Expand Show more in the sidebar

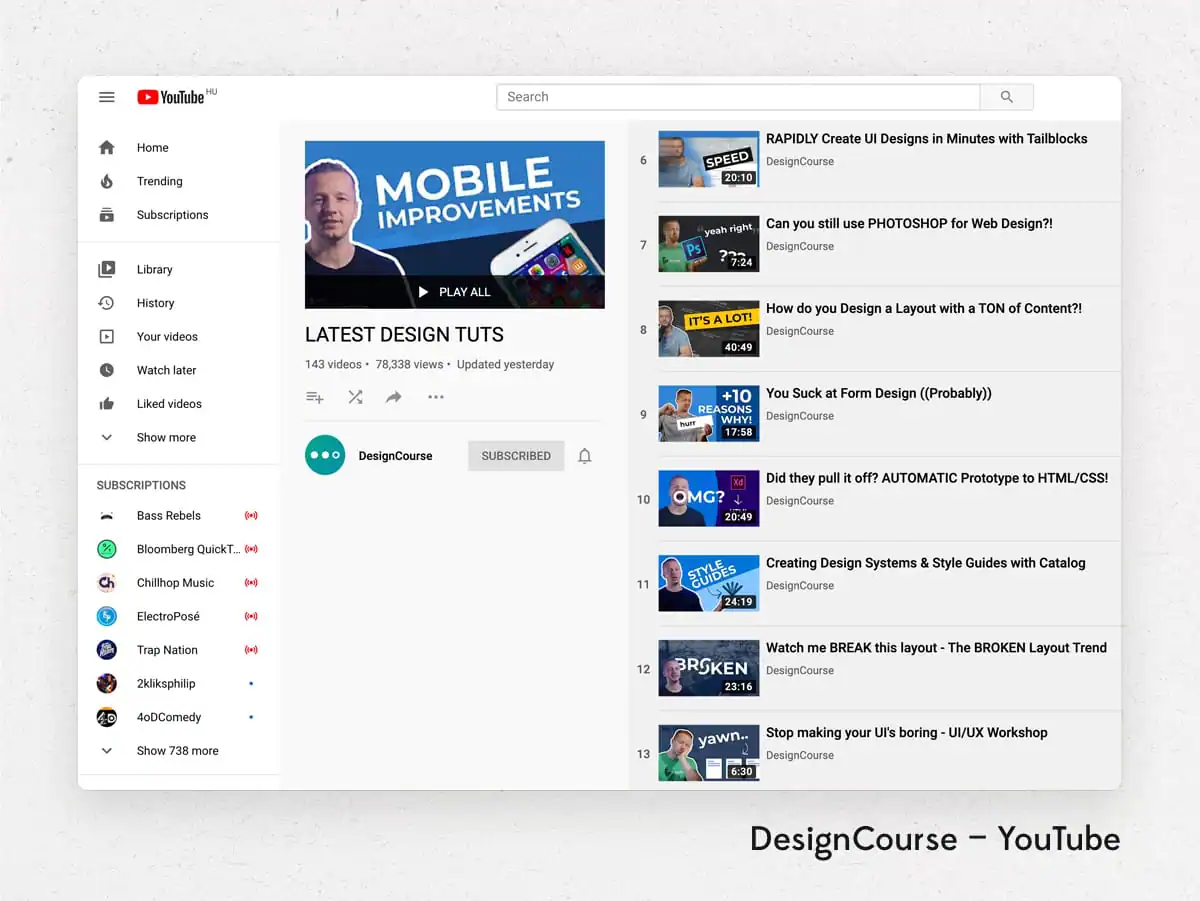165,437
